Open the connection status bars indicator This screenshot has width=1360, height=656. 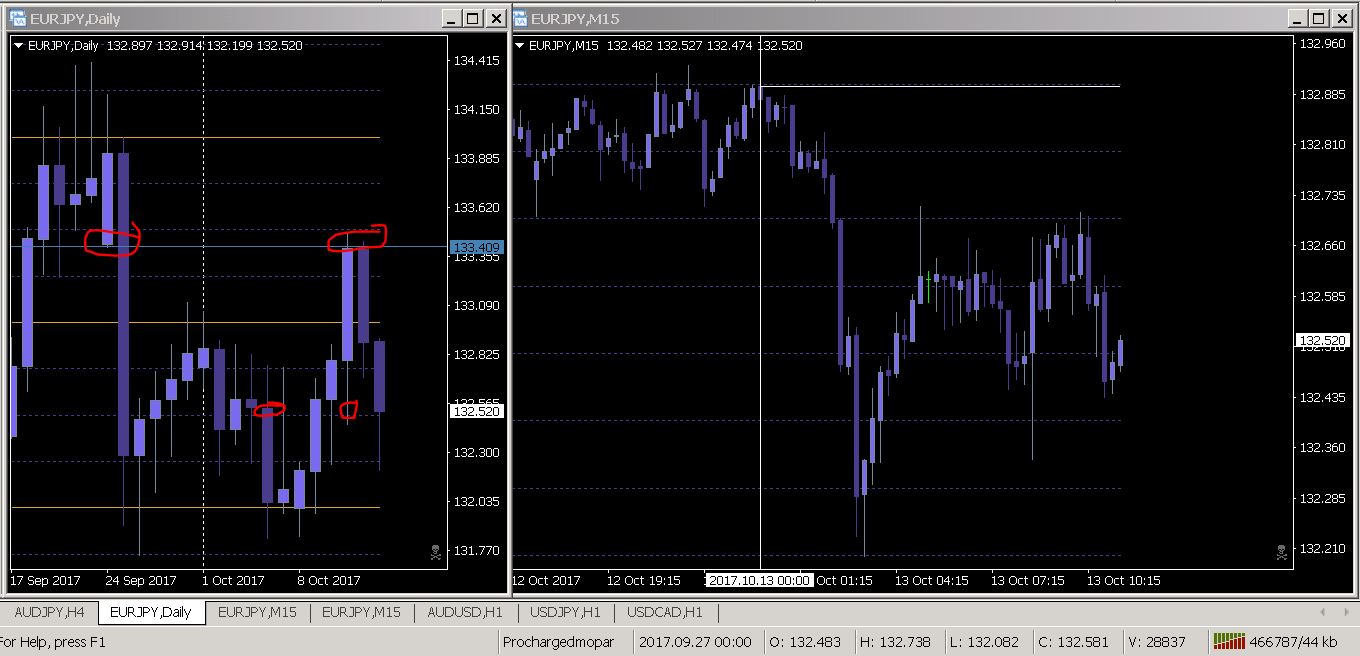point(1229,641)
